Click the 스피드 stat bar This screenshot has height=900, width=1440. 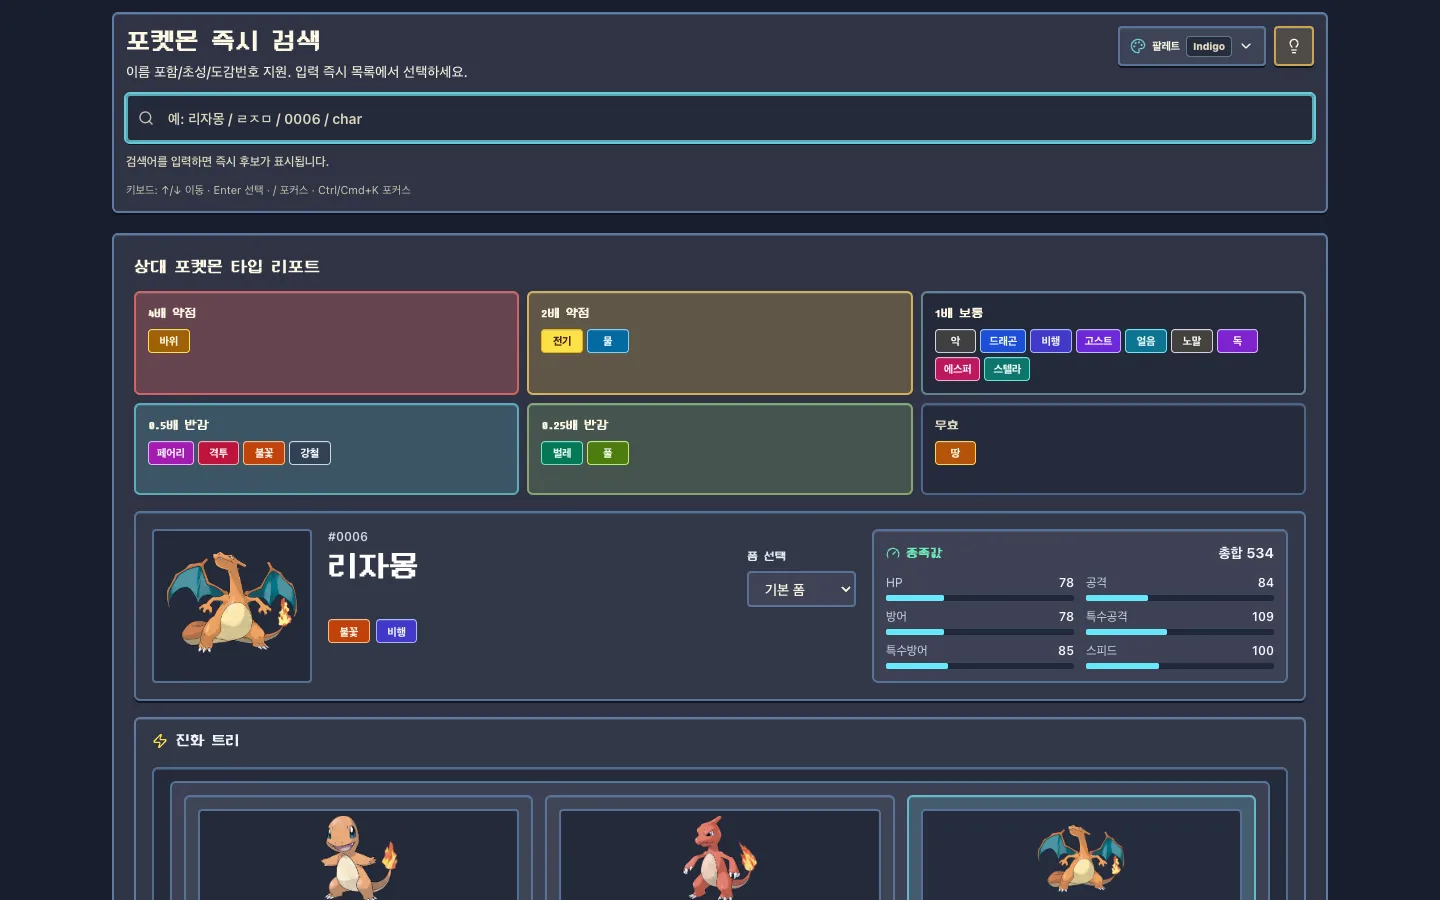pos(1180,666)
